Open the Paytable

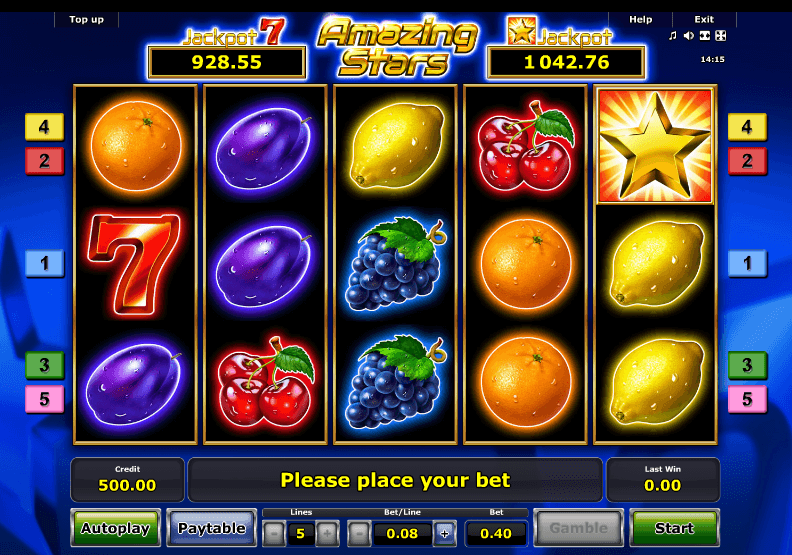pyautogui.click(x=212, y=528)
